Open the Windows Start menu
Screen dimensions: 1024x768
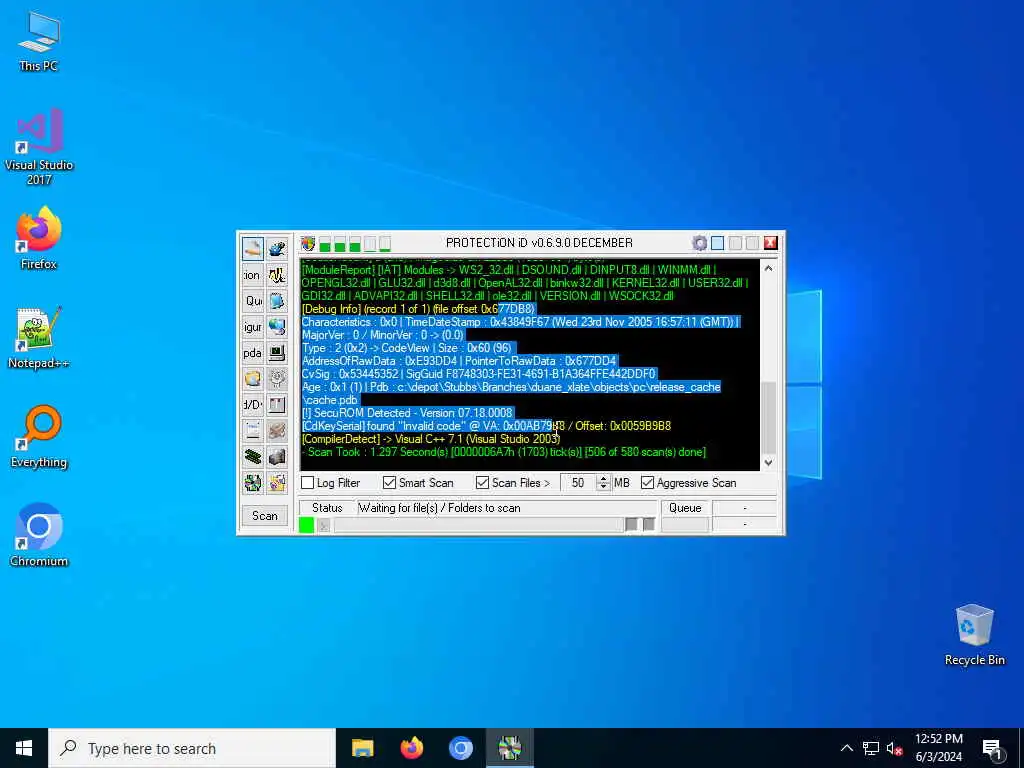(24, 748)
